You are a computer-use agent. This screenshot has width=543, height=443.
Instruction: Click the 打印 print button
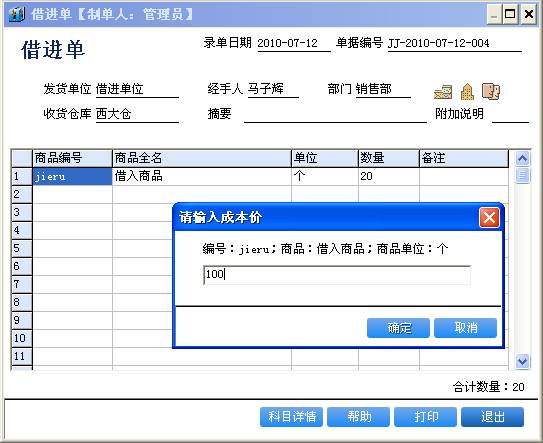pyautogui.click(x=425, y=417)
